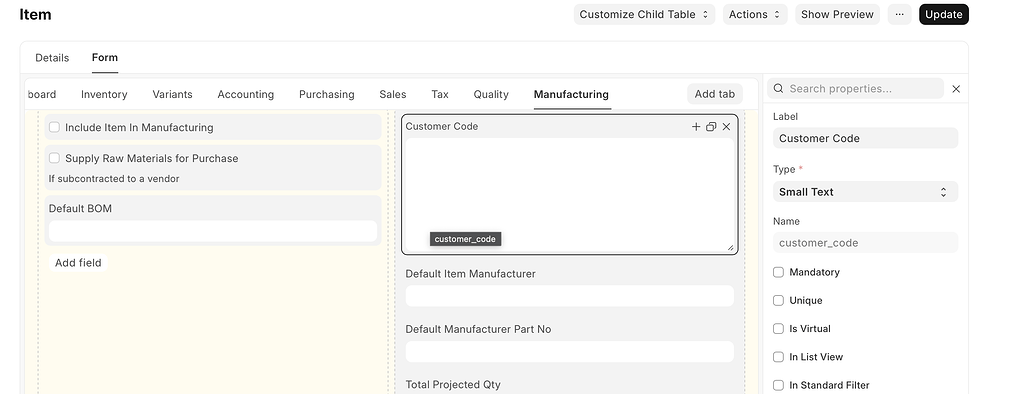Click the Default Manufacturer Part No input
Viewport: 1024px width, 394px height.
pos(569,352)
